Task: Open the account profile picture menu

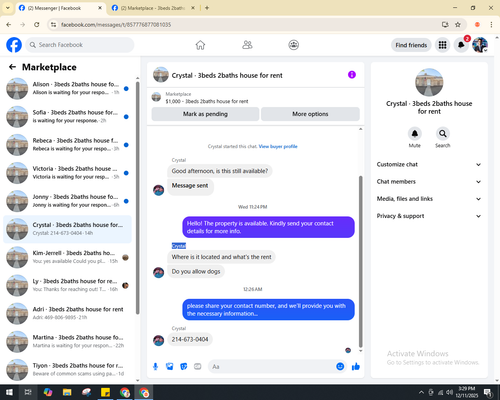Action: coord(480,45)
